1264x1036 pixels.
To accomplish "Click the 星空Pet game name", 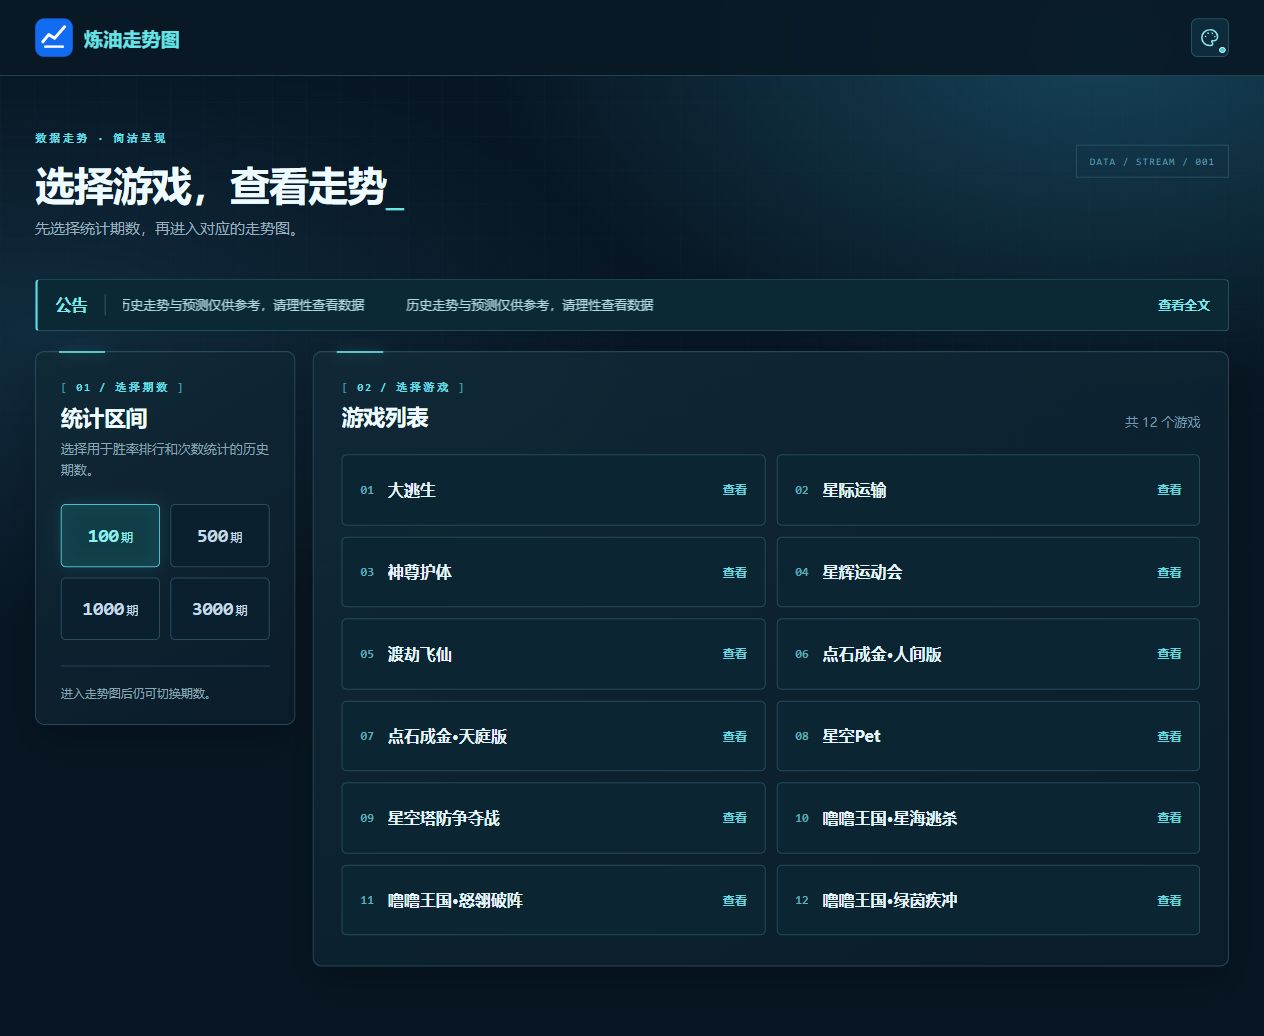I will [x=851, y=736].
